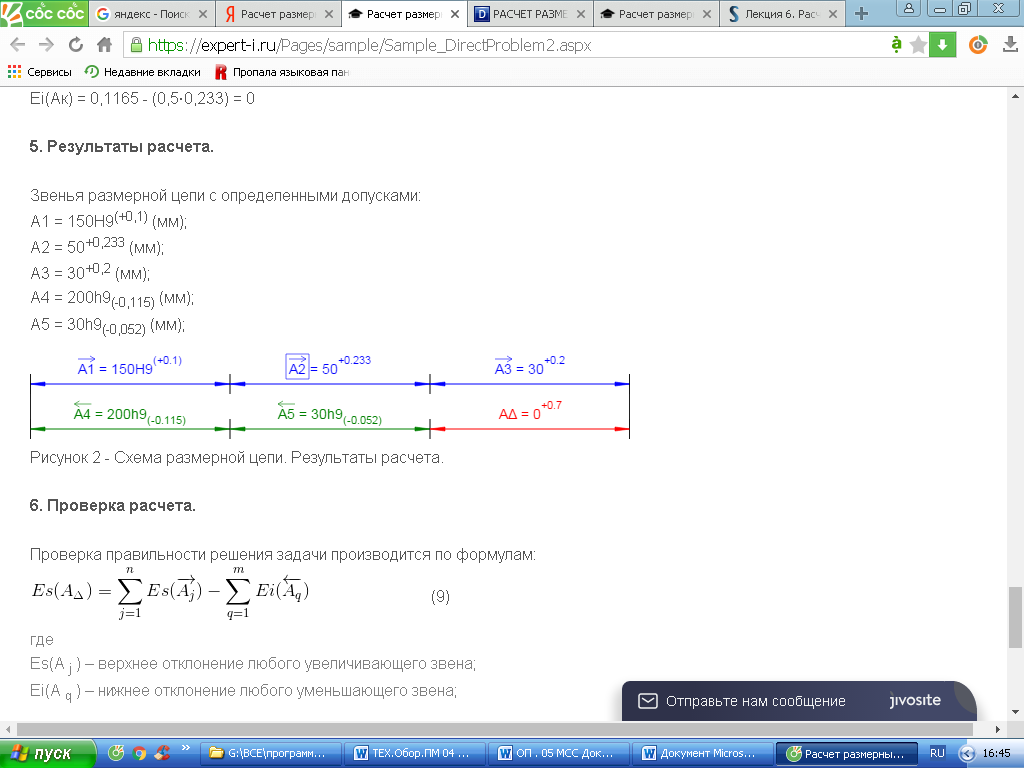
Task: Reload the page with refresh icon
Action: click(x=76, y=45)
